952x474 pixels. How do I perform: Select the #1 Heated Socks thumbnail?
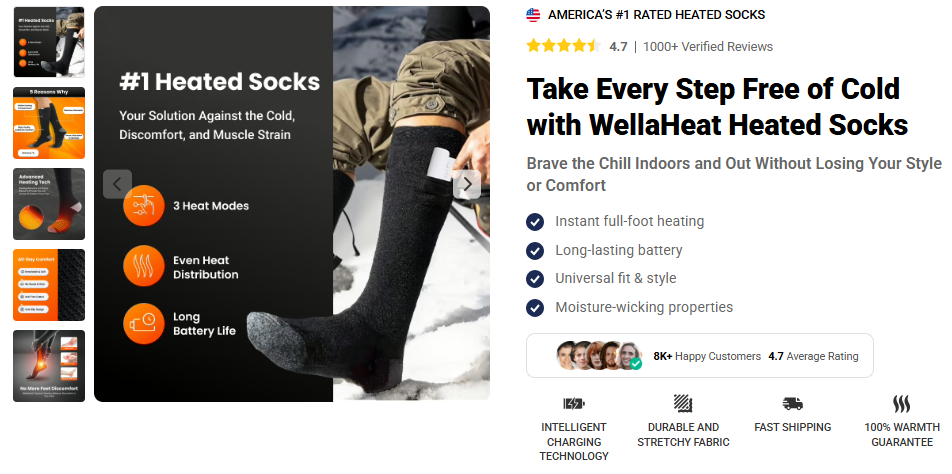point(49,42)
